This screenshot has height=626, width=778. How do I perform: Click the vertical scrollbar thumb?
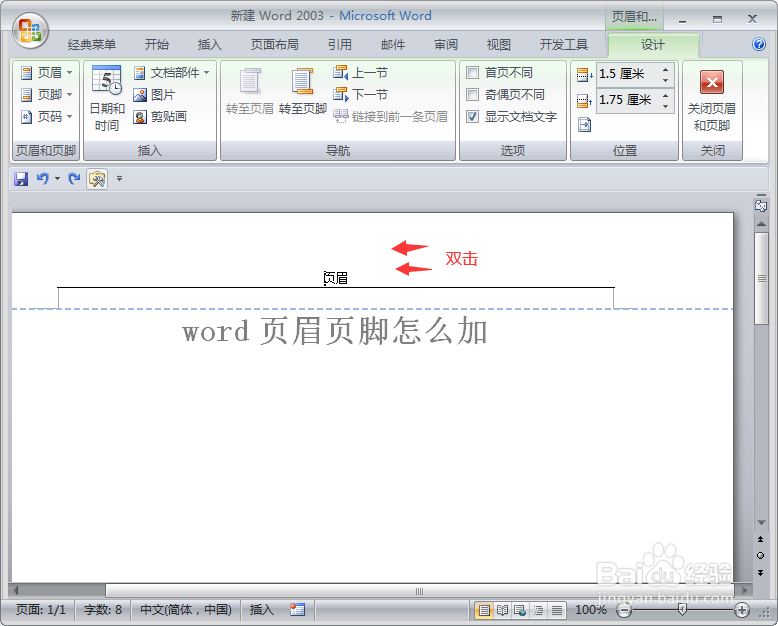click(x=761, y=278)
